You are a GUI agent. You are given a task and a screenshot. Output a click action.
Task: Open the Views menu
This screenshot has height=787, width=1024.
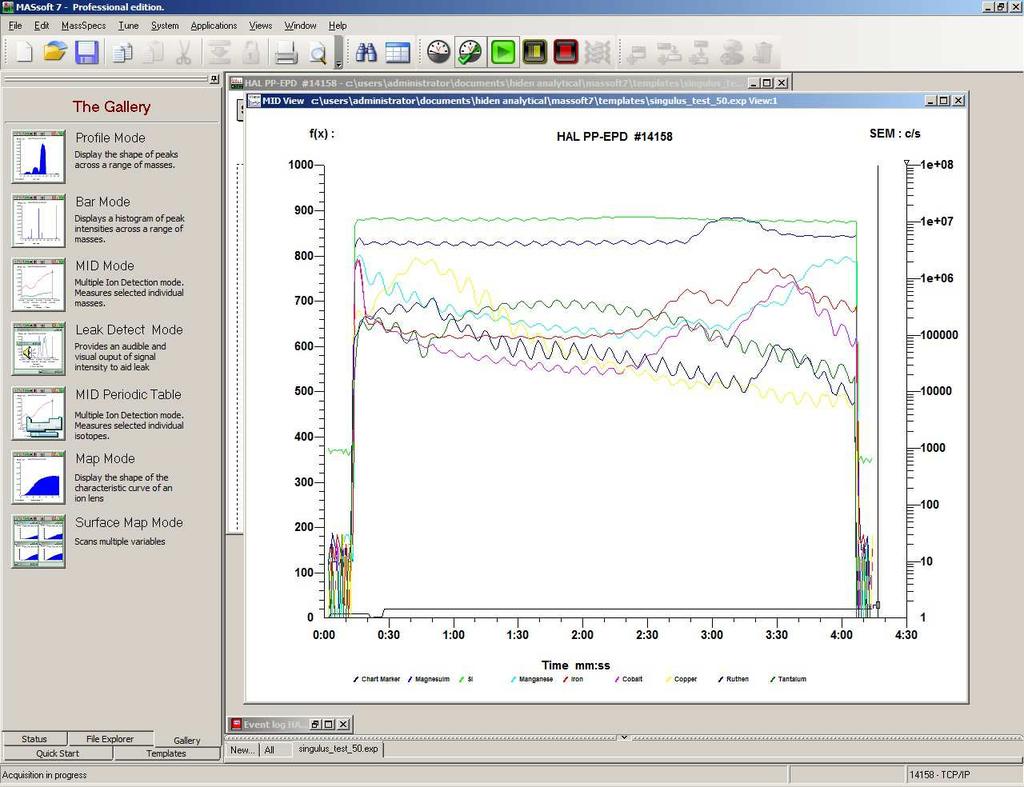click(x=260, y=25)
